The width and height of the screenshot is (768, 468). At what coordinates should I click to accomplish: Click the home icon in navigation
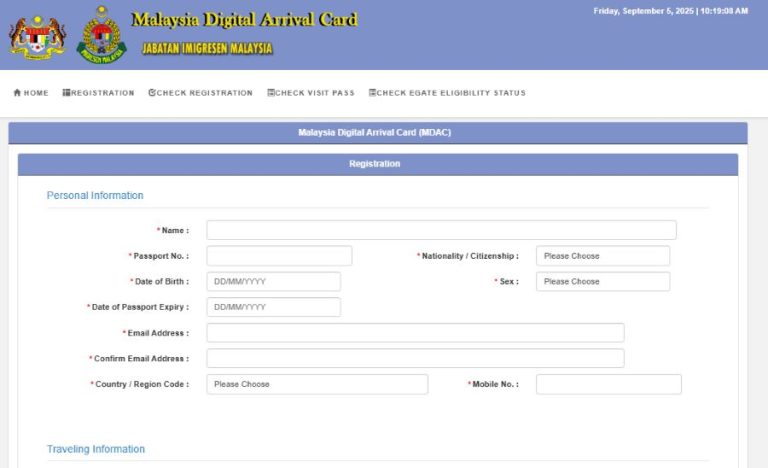(17, 93)
